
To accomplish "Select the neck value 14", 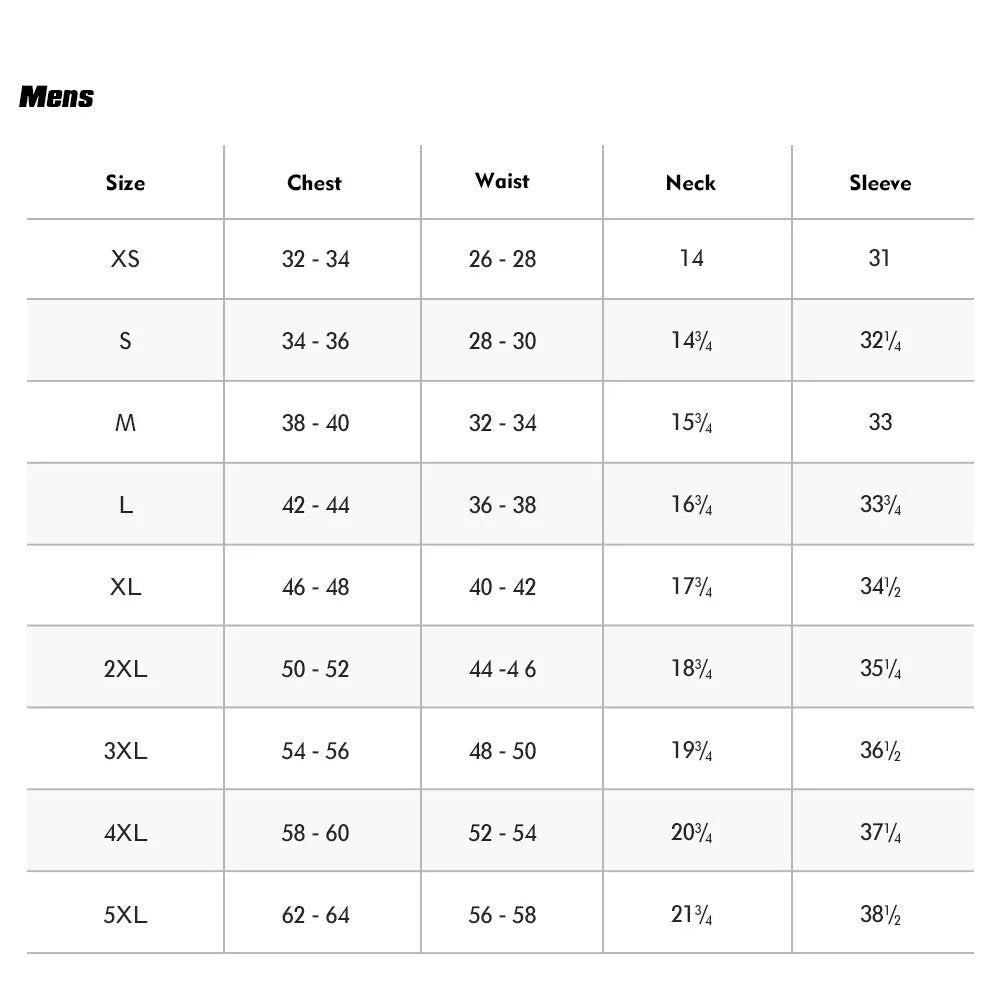I will click(x=691, y=258).
